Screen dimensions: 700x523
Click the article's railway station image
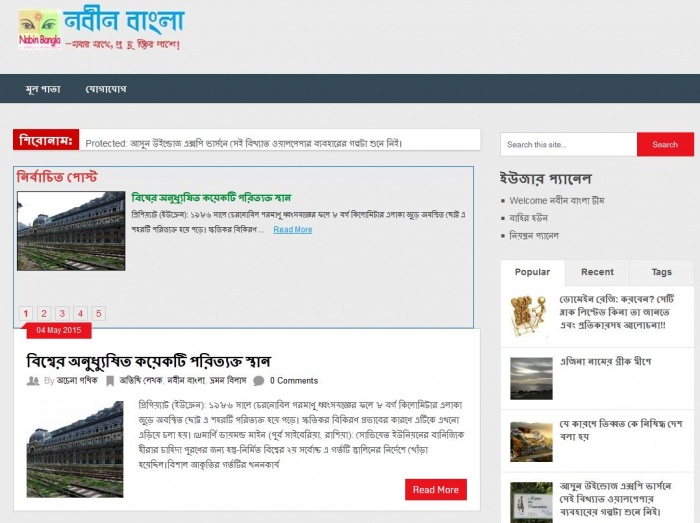(x=75, y=449)
